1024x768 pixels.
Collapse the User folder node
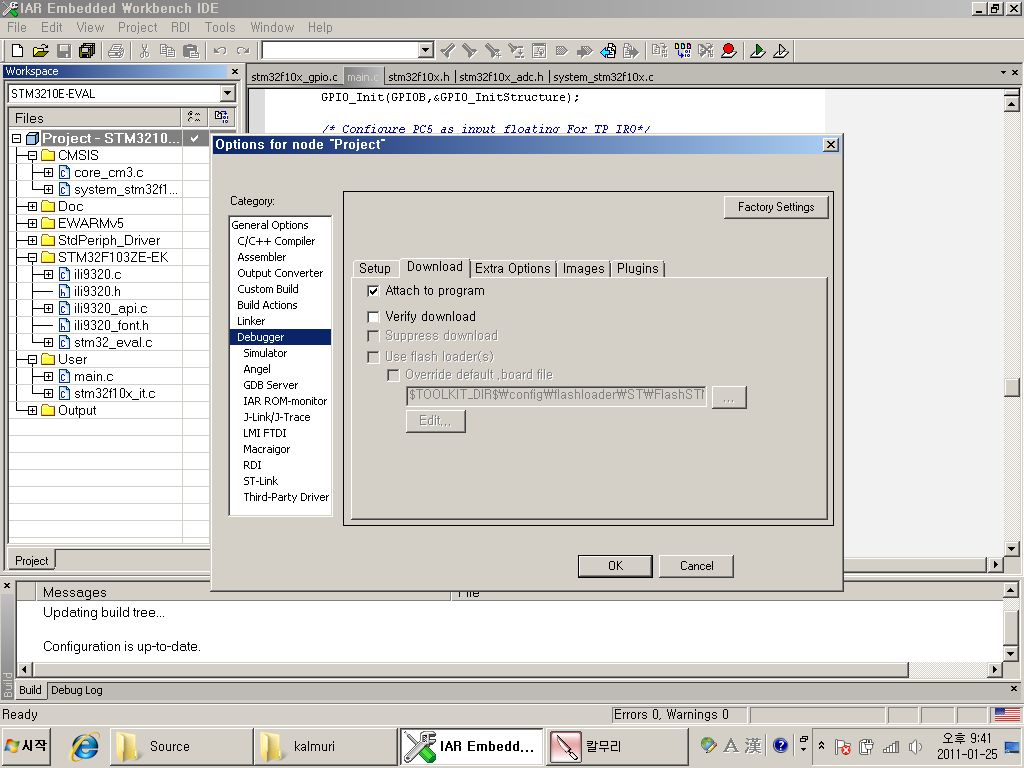click(32, 359)
